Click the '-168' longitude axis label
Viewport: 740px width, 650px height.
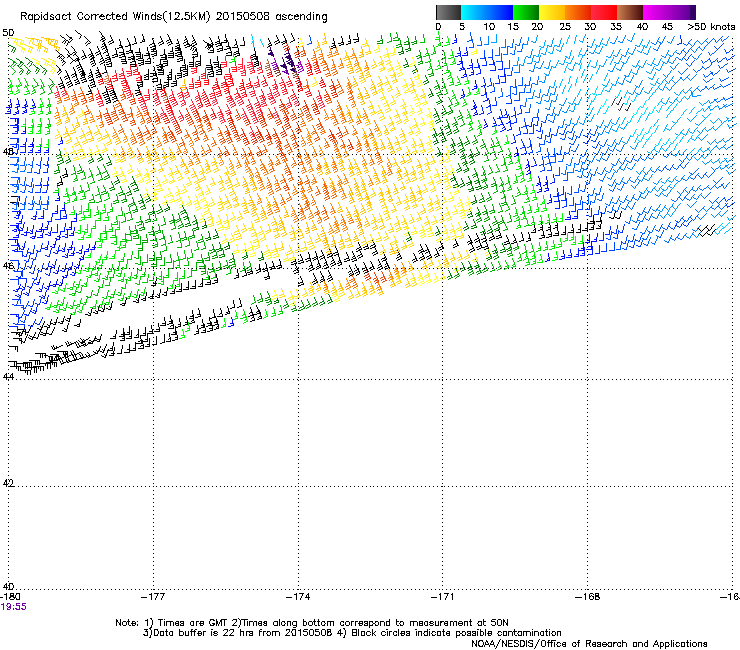(x=588, y=597)
